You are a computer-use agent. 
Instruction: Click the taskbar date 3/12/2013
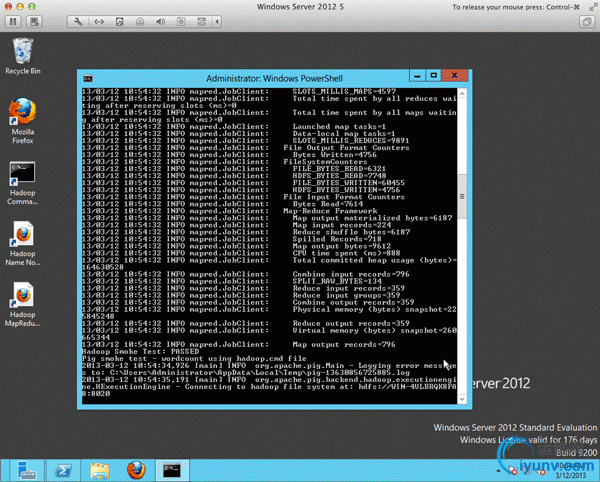(570, 475)
